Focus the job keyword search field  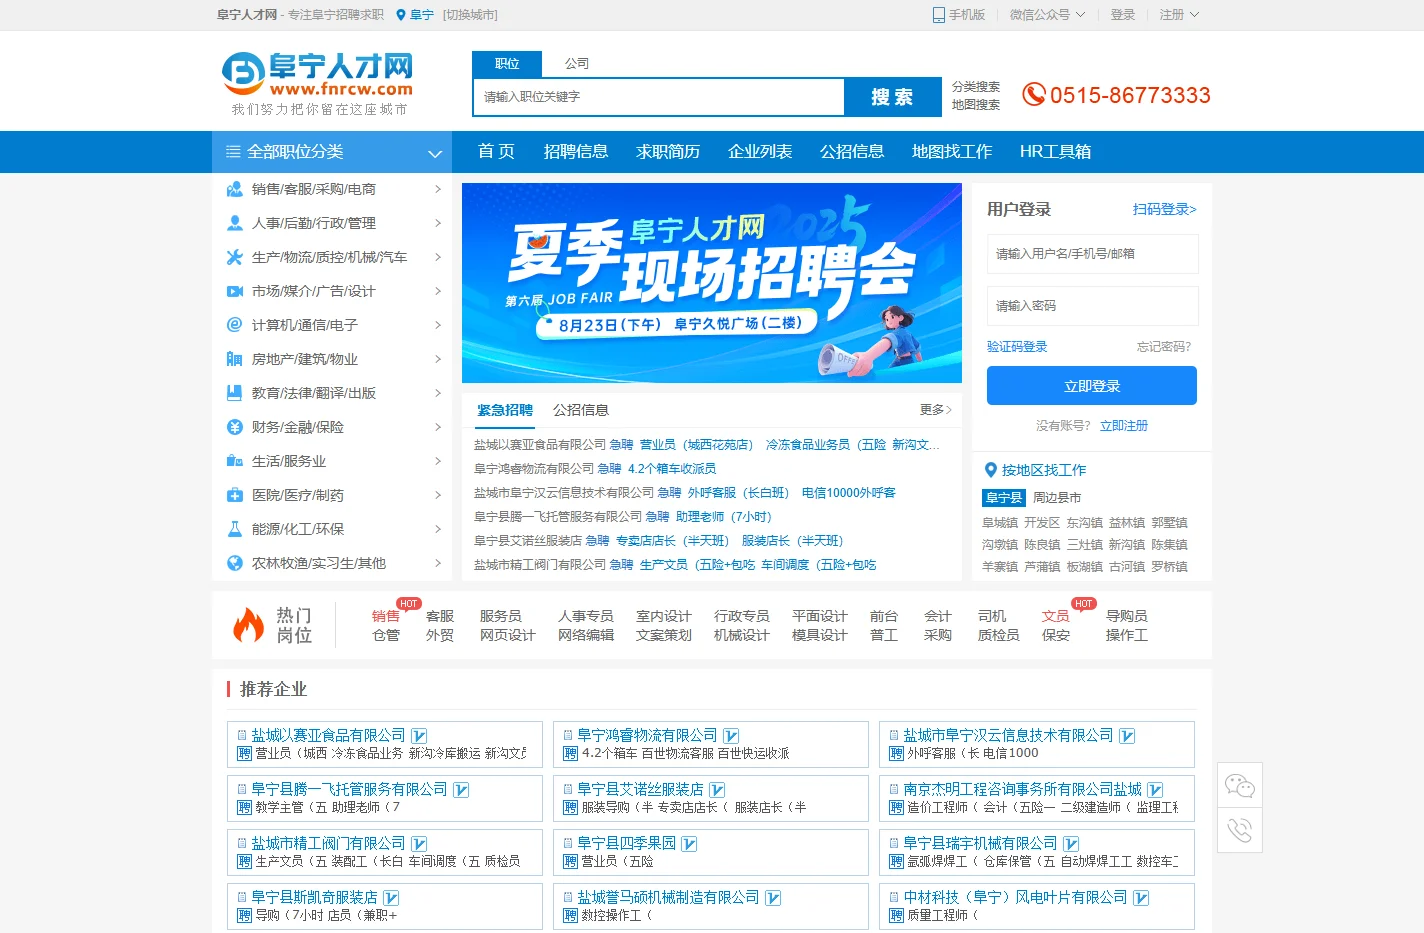[x=659, y=97]
